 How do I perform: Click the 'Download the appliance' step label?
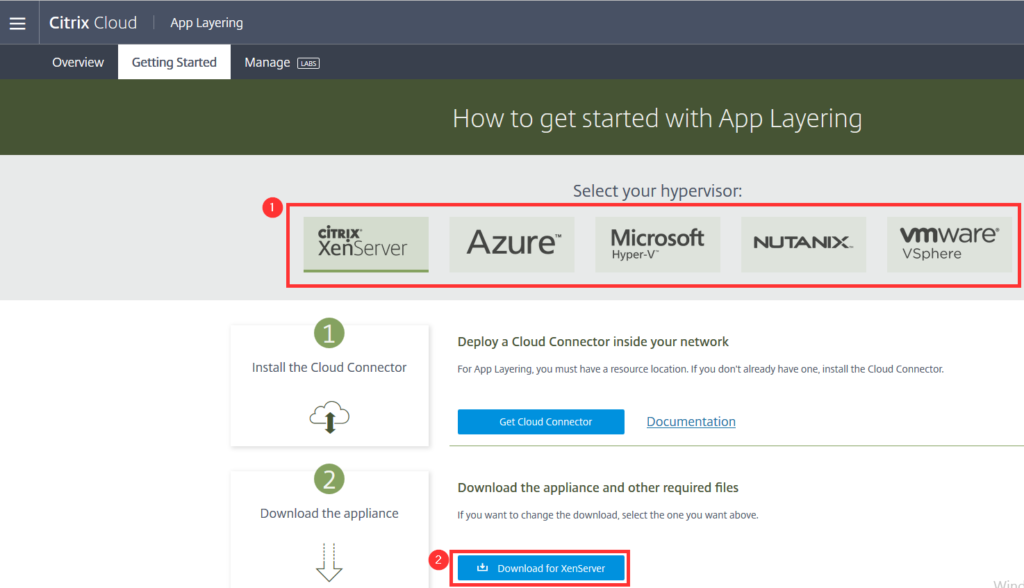329,514
